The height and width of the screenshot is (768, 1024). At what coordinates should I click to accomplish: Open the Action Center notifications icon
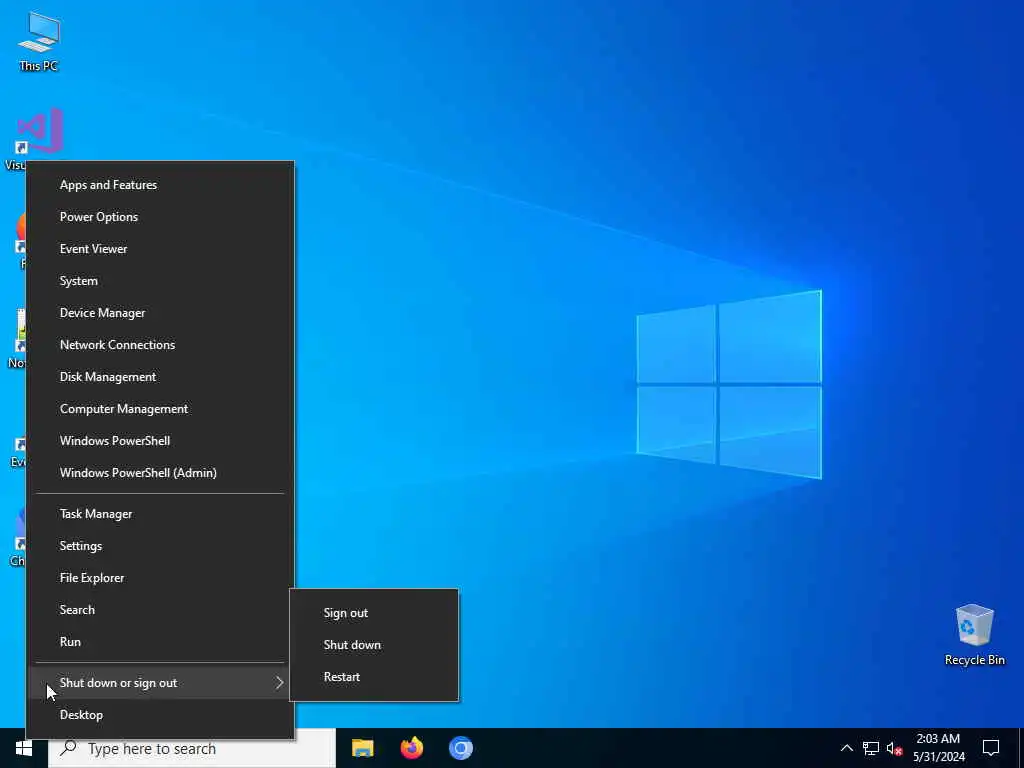(x=991, y=748)
